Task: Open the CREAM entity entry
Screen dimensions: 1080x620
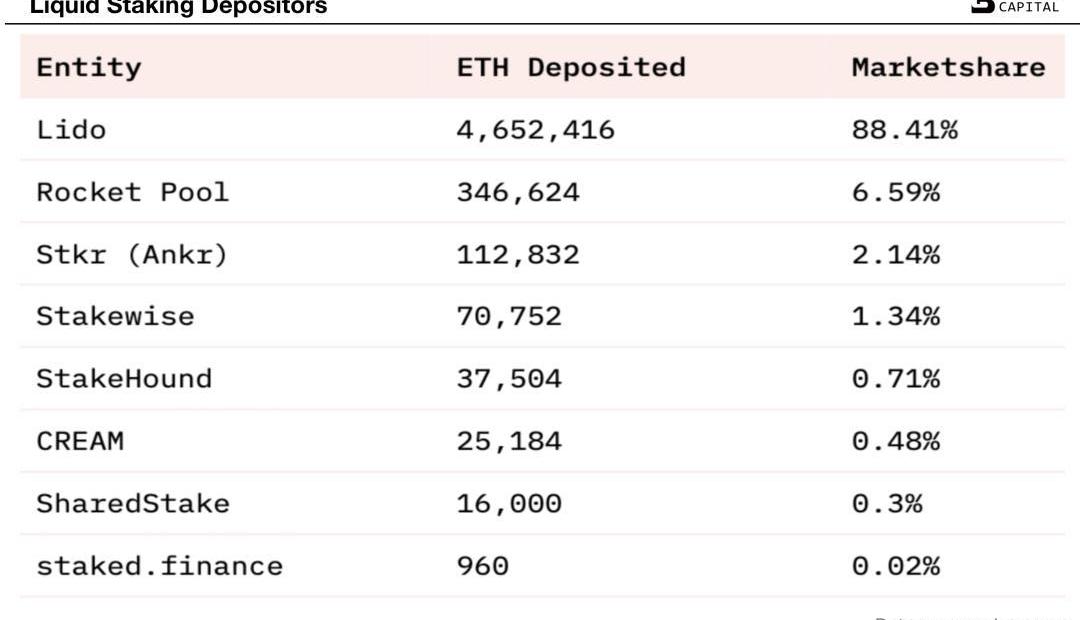Action: click(x=80, y=441)
